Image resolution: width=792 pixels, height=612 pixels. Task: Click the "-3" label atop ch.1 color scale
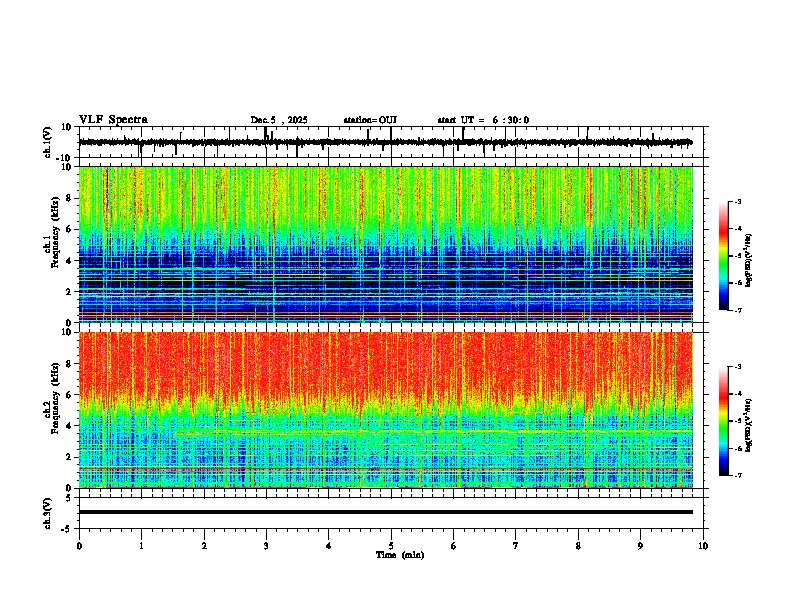(x=738, y=201)
